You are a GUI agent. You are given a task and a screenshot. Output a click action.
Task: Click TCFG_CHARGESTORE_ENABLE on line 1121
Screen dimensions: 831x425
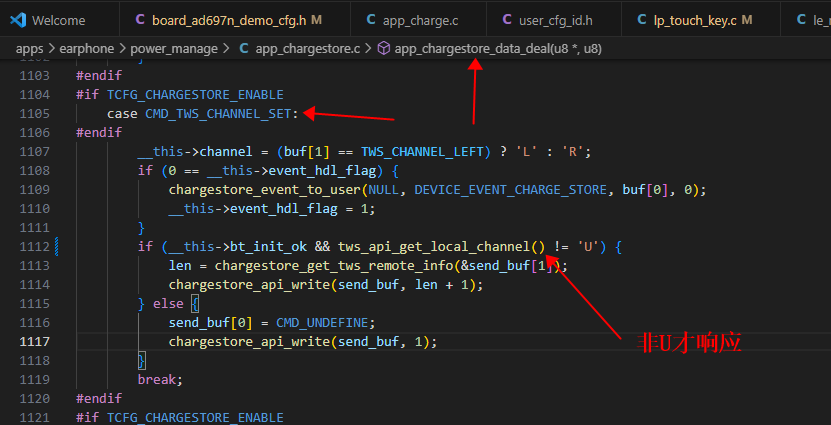point(195,417)
